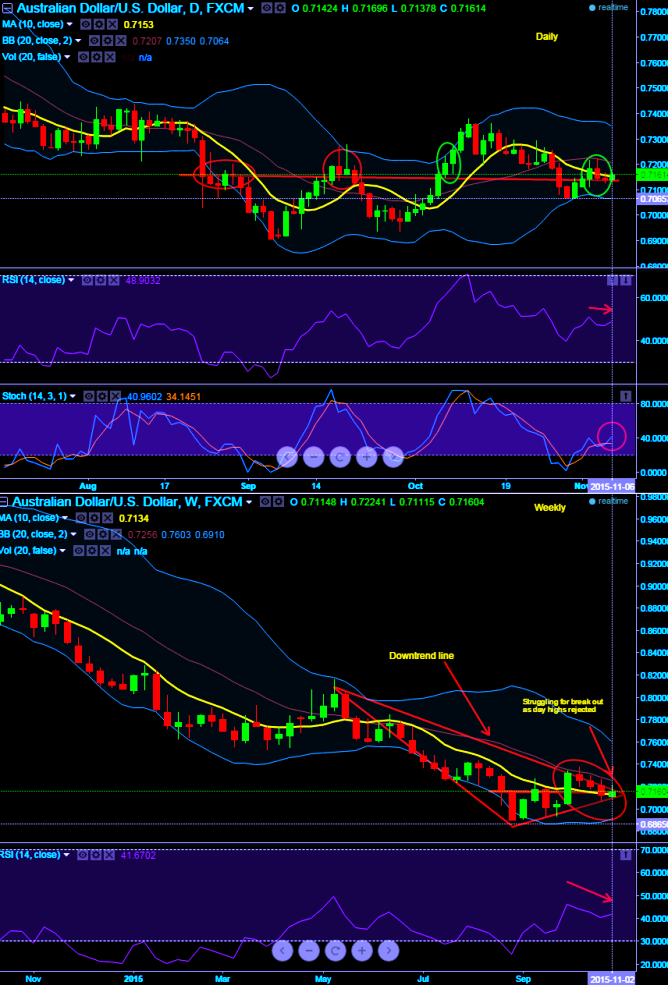Remove MA (10, close) from Weekly chart
This screenshot has width=668, height=985.
[x=107, y=518]
